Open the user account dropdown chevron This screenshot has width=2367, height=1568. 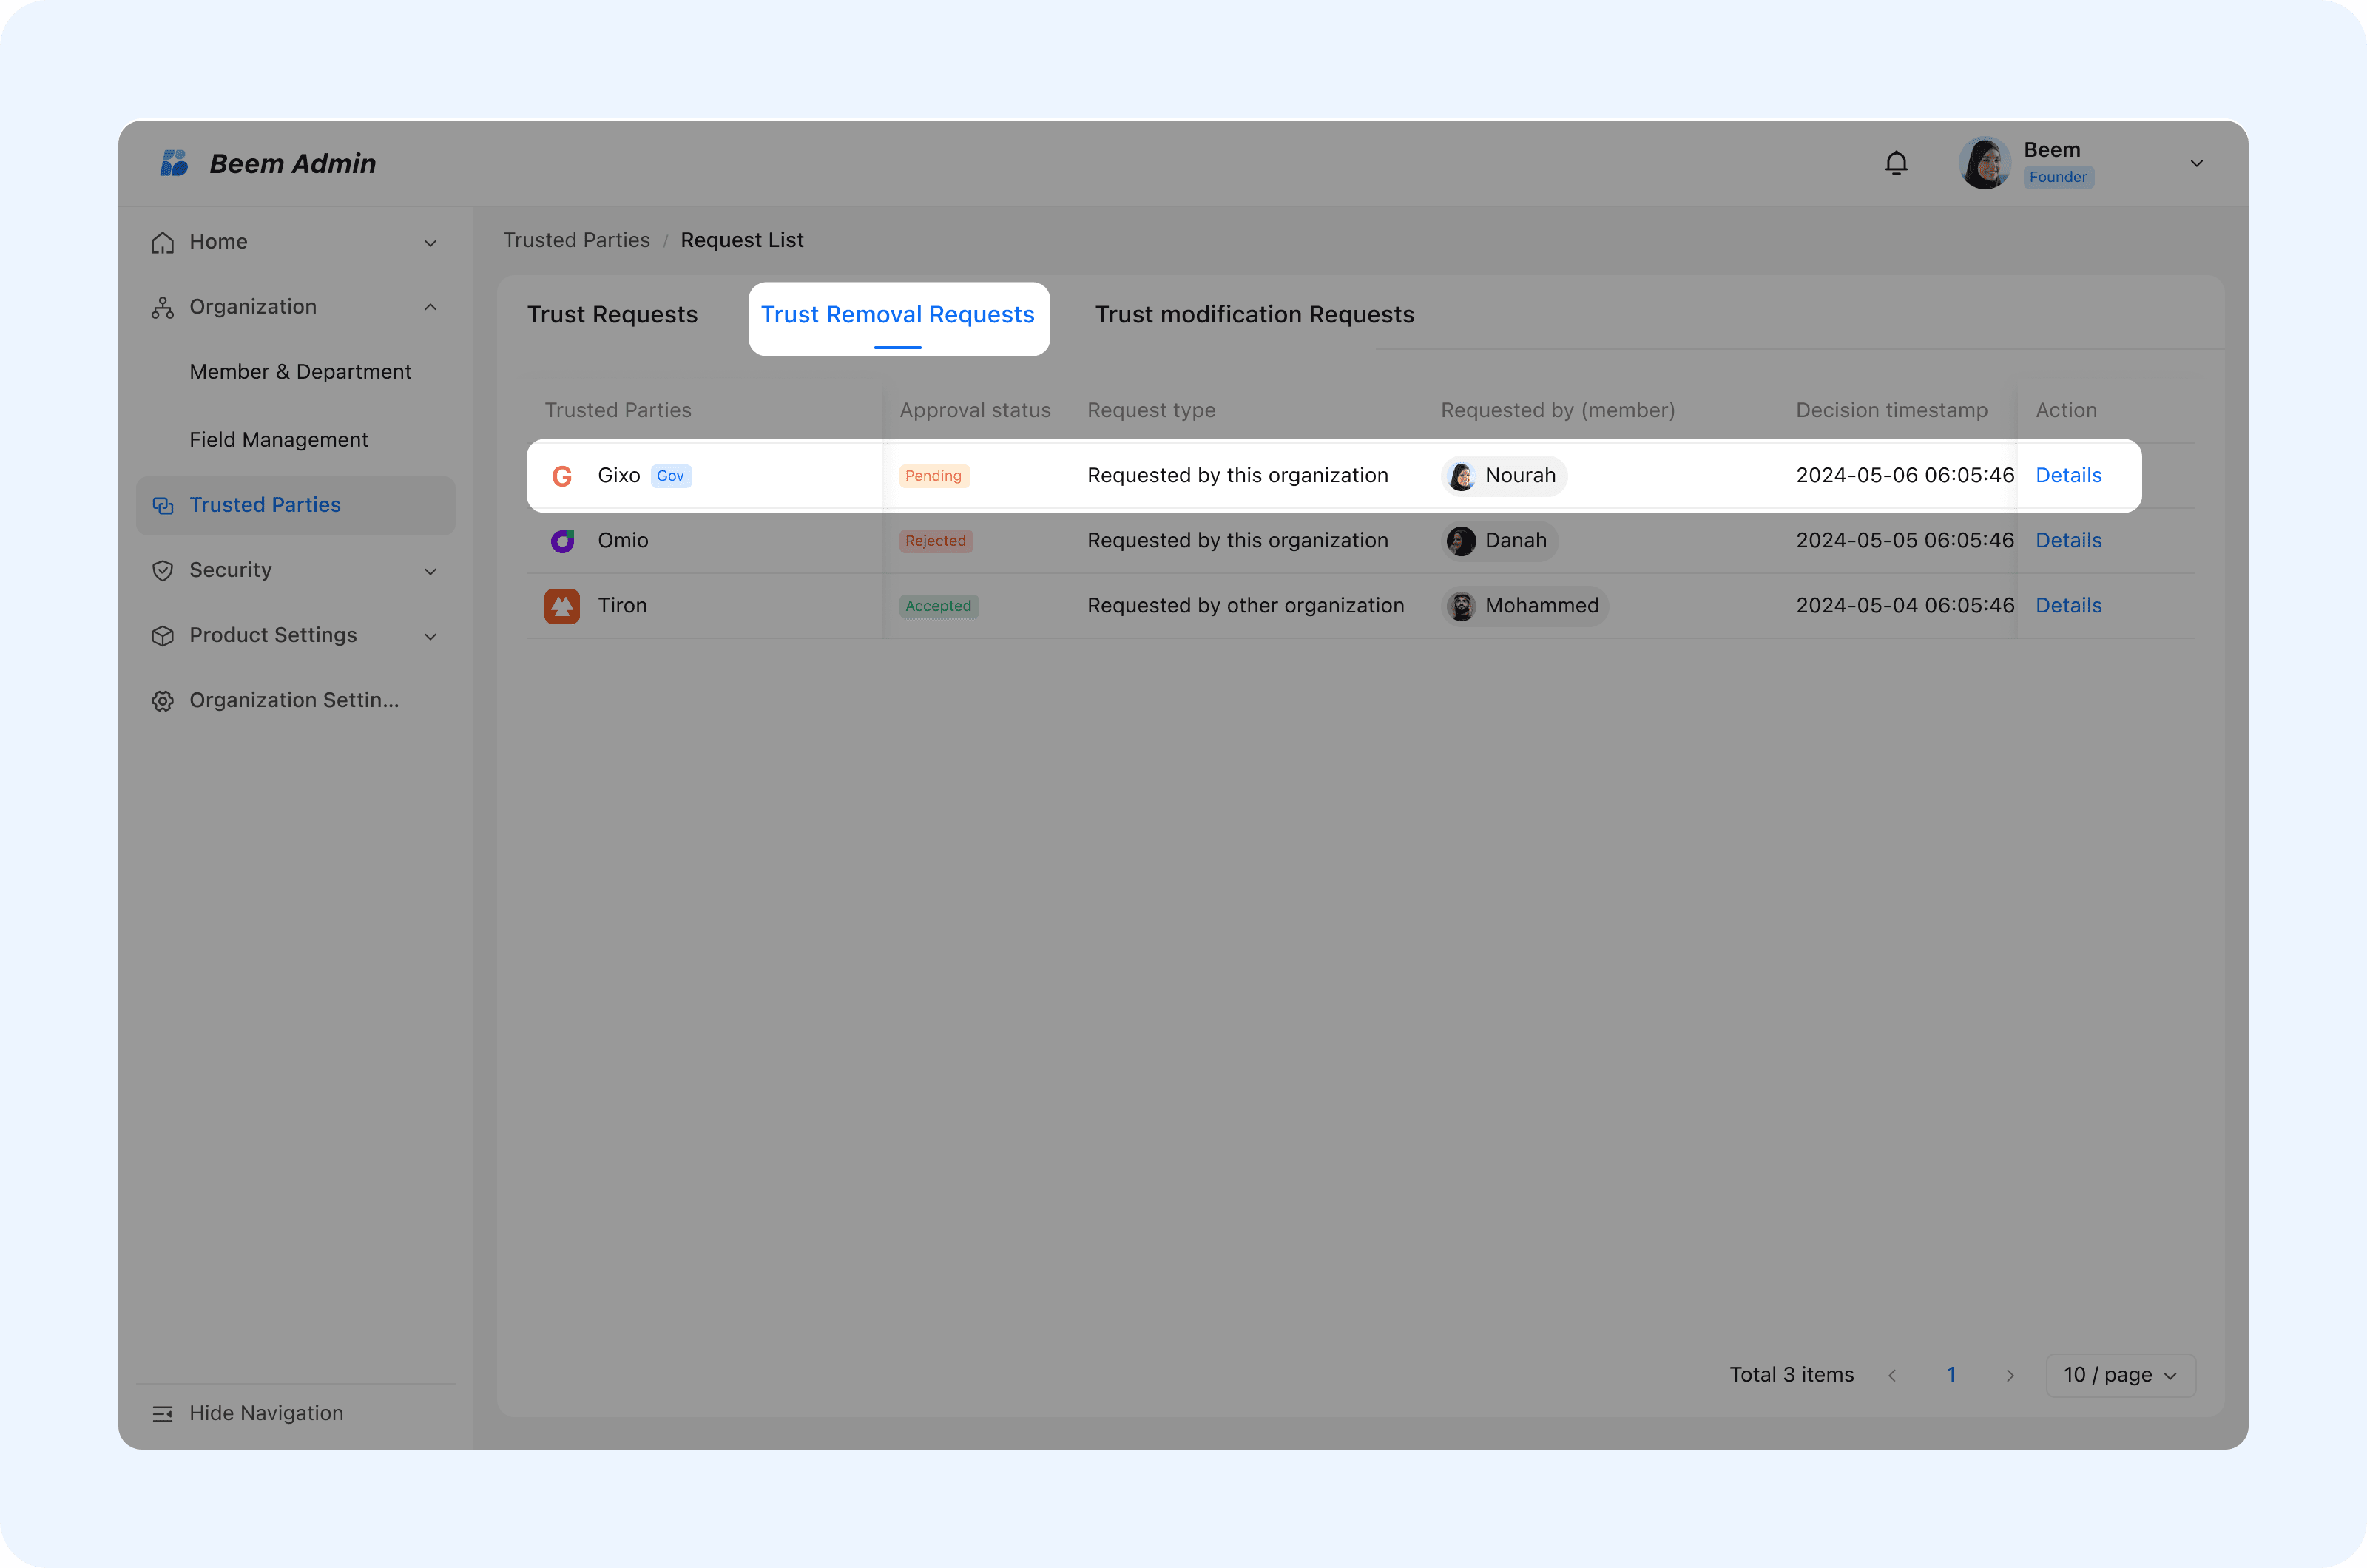2196,164
